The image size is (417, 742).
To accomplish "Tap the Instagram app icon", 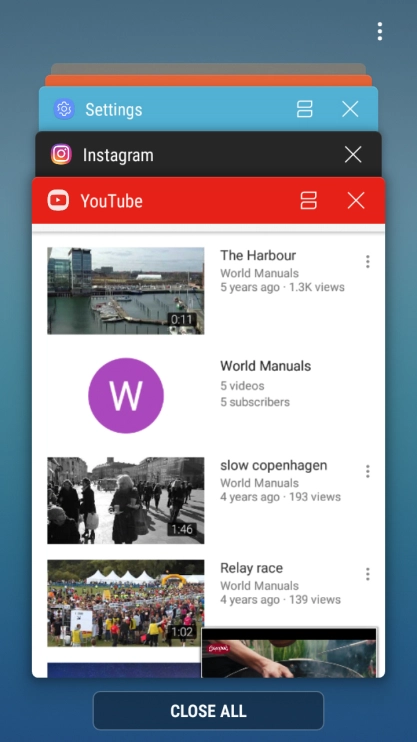I will tap(62, 155).
